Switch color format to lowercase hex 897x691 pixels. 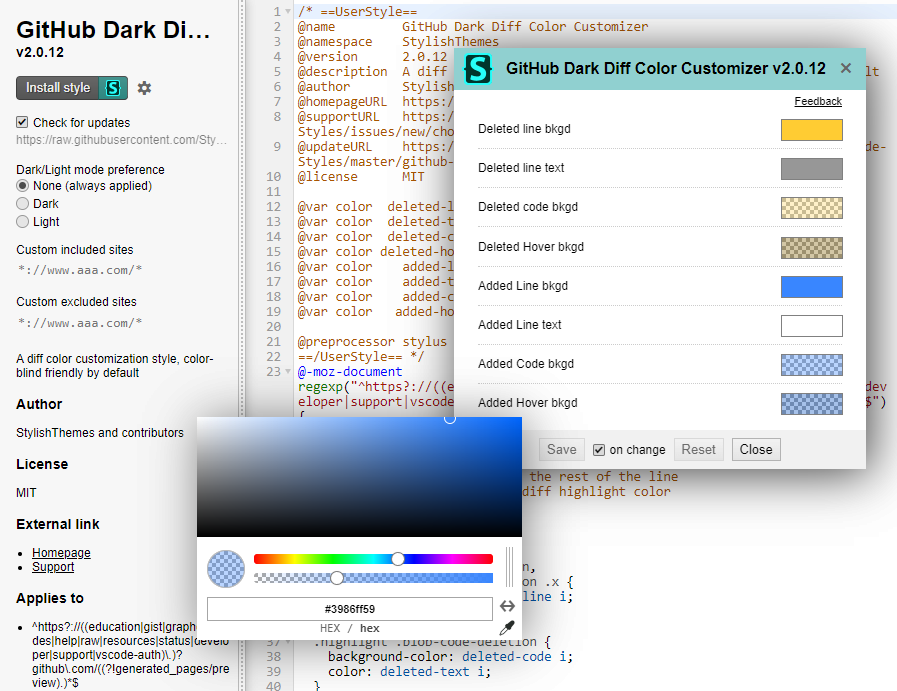coord(370,628)
